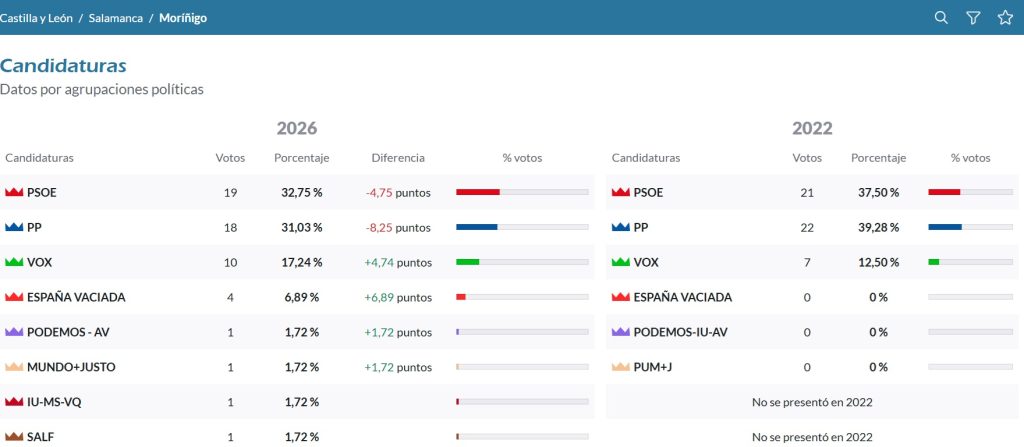1024x447 pixels.
Task: Select the Moríñigo breadcrumb item
Action: (x=183, y=18)
